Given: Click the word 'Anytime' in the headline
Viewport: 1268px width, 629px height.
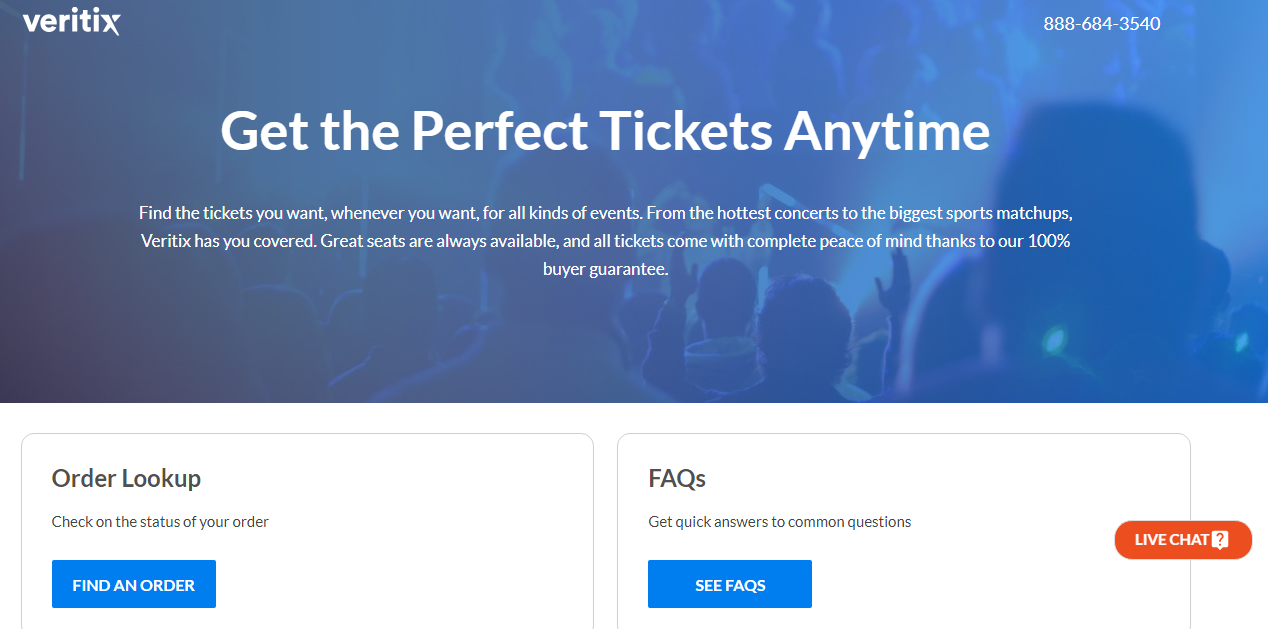Looking at the screenshot, I should (x=887, y=130).
